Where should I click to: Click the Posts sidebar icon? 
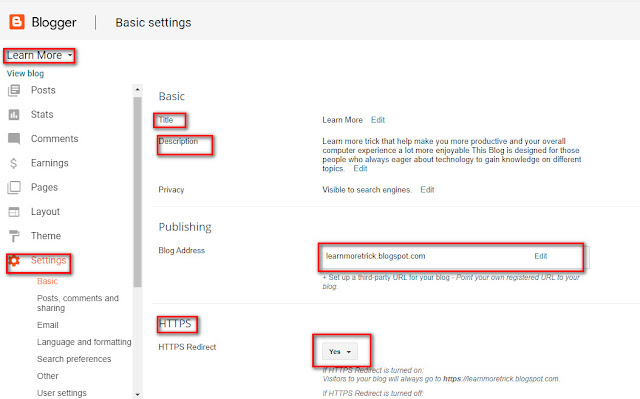(x=14, y=90)
